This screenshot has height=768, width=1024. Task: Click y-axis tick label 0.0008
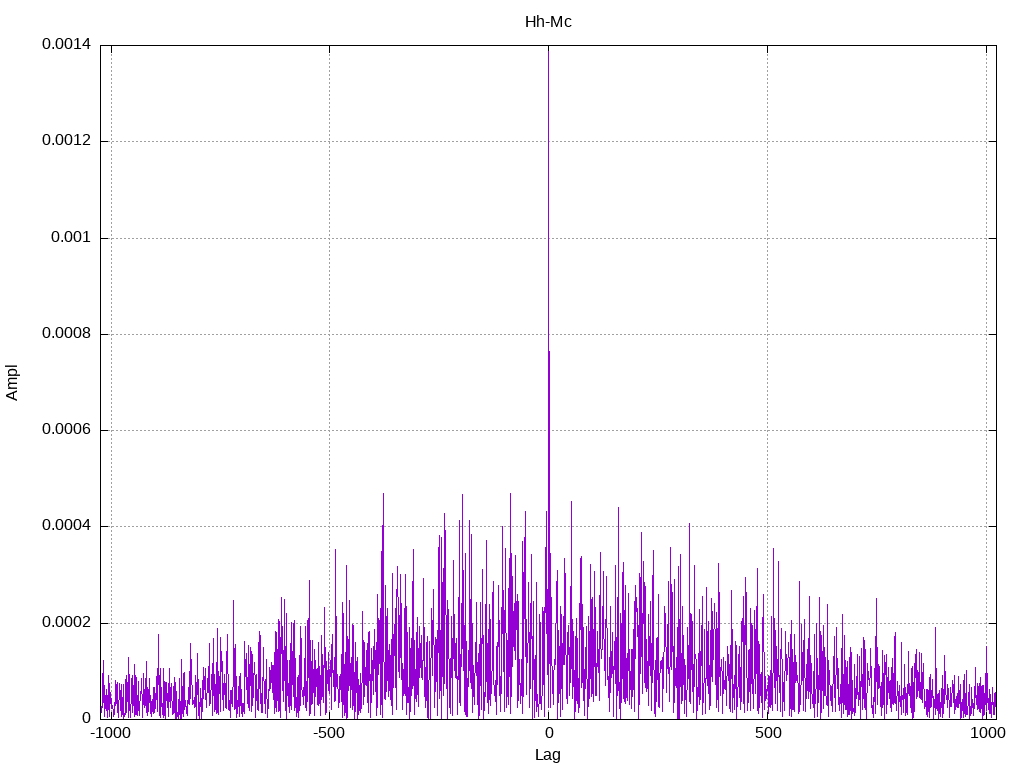67,333
